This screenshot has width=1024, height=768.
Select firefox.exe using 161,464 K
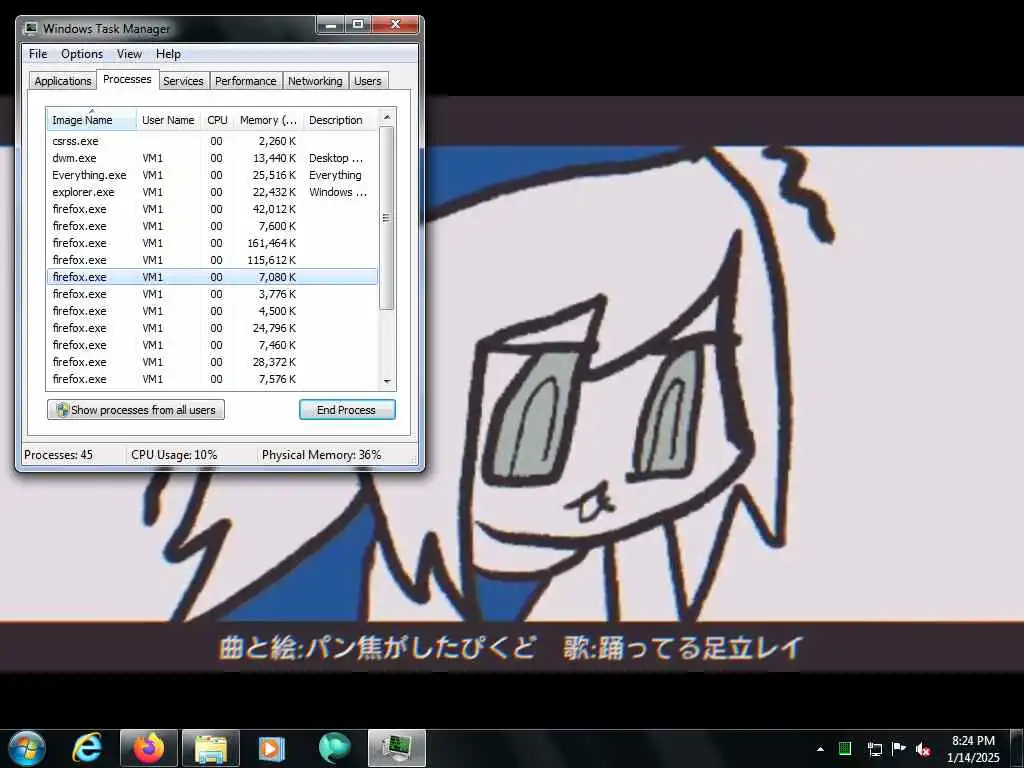pos(212,243)
